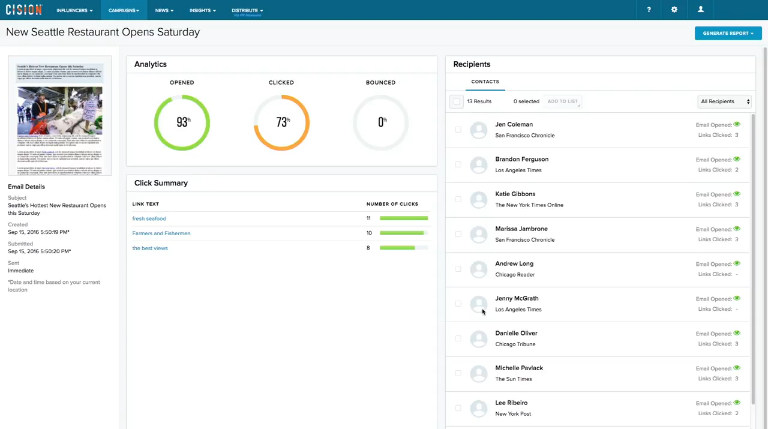
Task: Click Jen Coleman's avatar icon
Action: 478,130
